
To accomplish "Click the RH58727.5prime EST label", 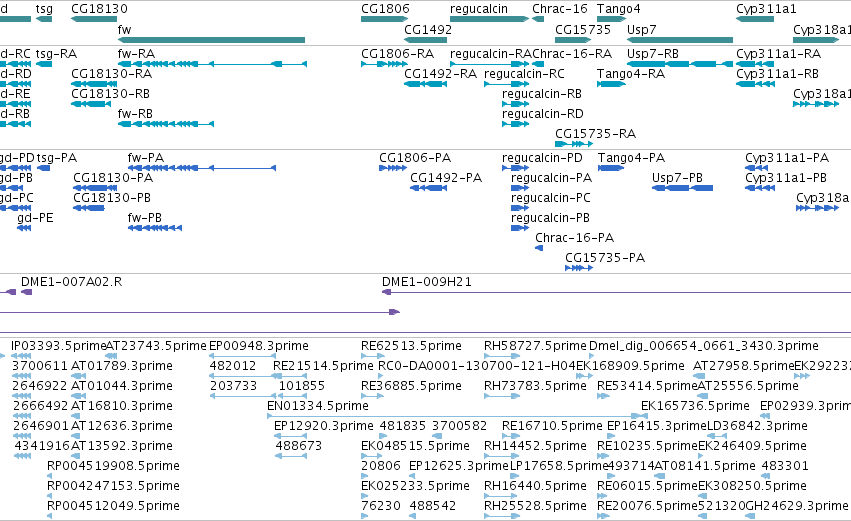I will (535, 346).
